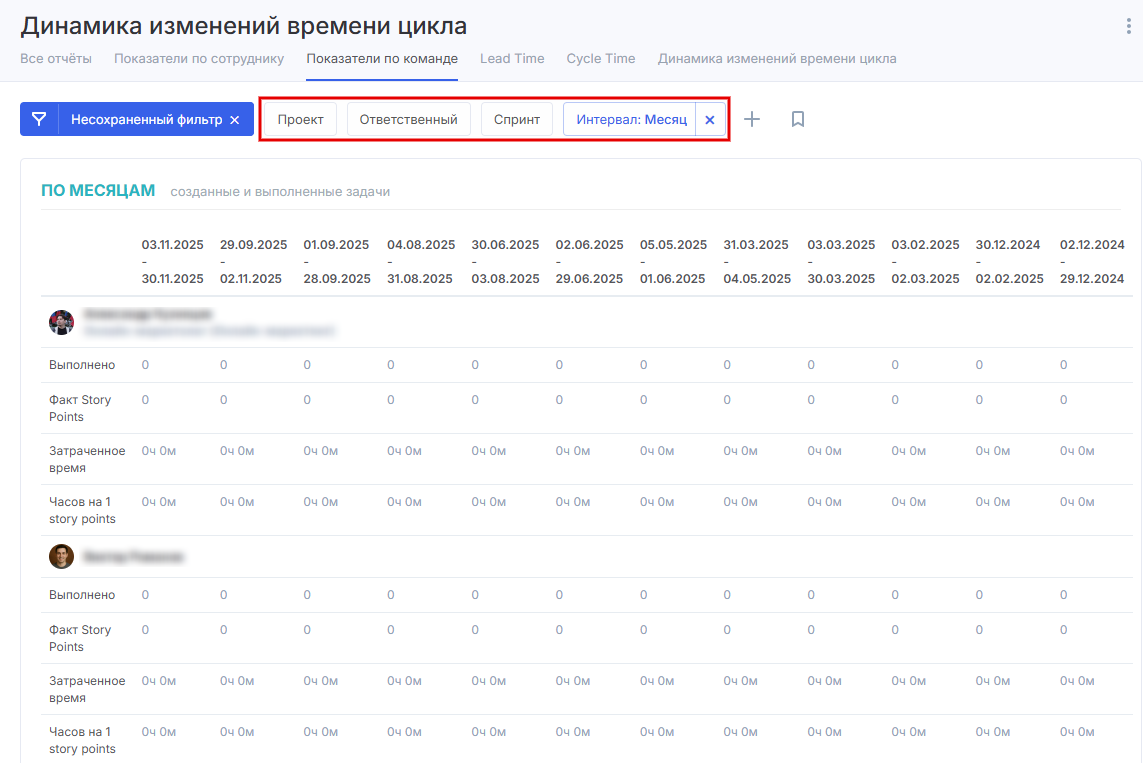Open the Проект filter dropdown
Screen dimensions: 1143x763
tap(300, 119)
